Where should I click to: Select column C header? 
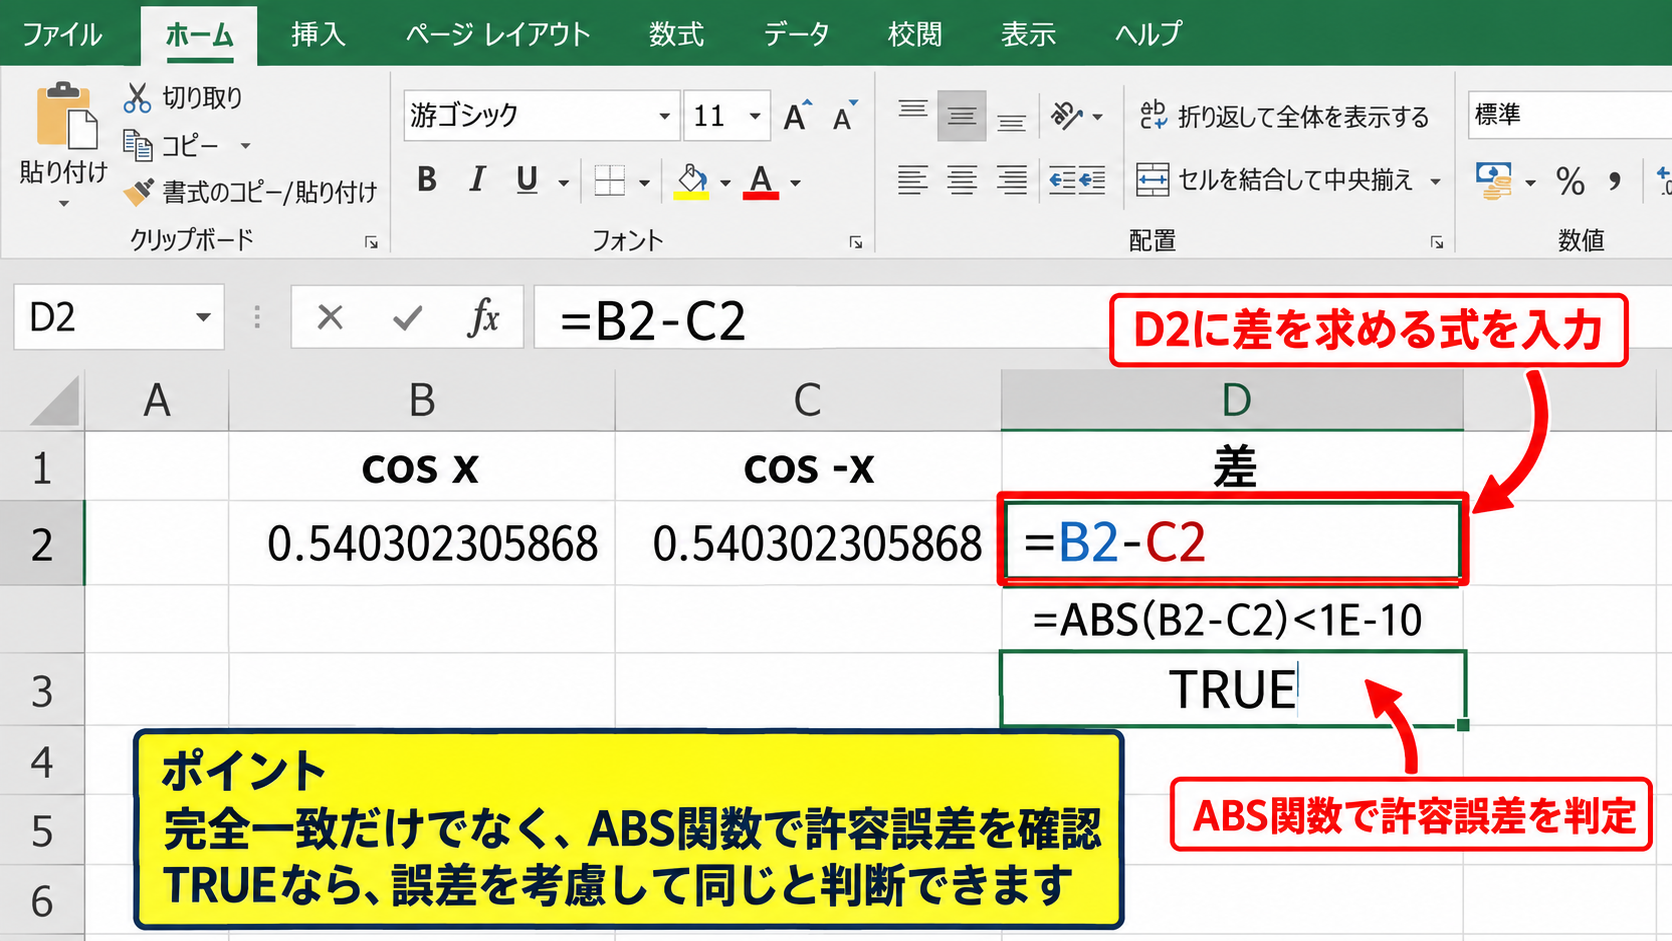coord(808,400)
